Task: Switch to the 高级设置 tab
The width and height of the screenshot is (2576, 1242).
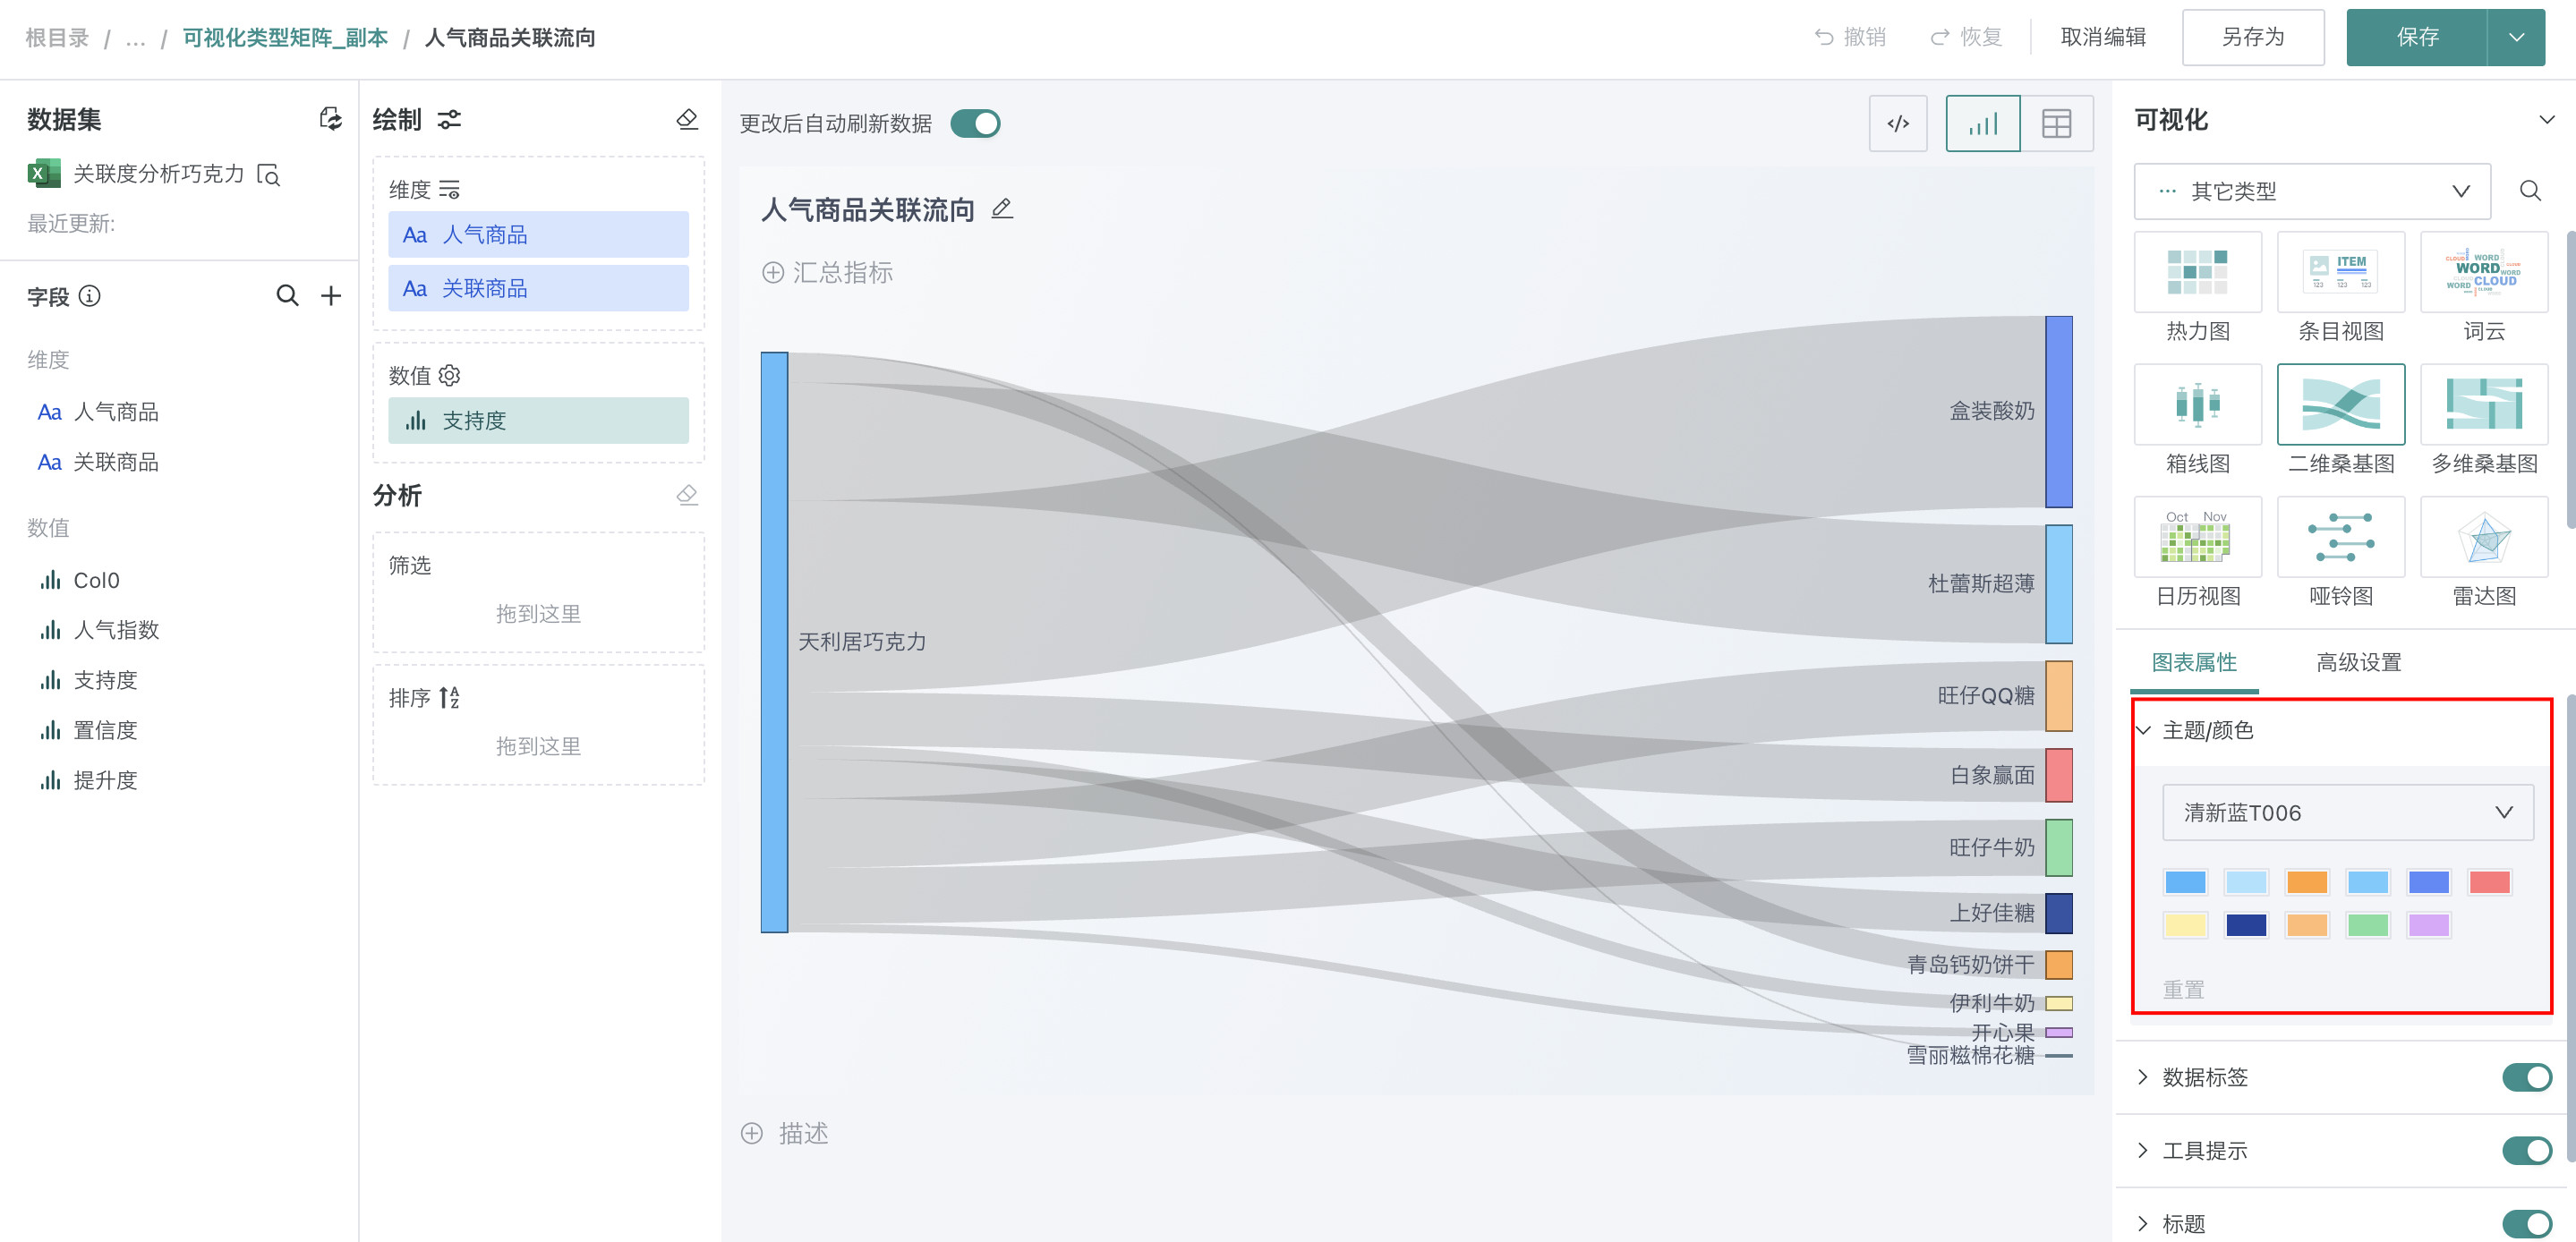Action: [2358, 662]
